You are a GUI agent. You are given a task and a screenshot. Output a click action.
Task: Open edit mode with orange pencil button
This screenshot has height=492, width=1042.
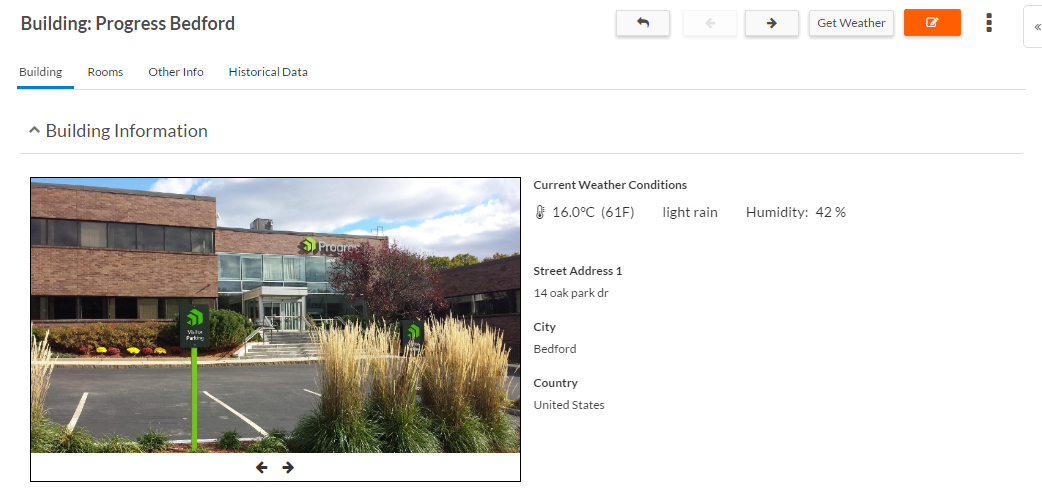(932, 23)
